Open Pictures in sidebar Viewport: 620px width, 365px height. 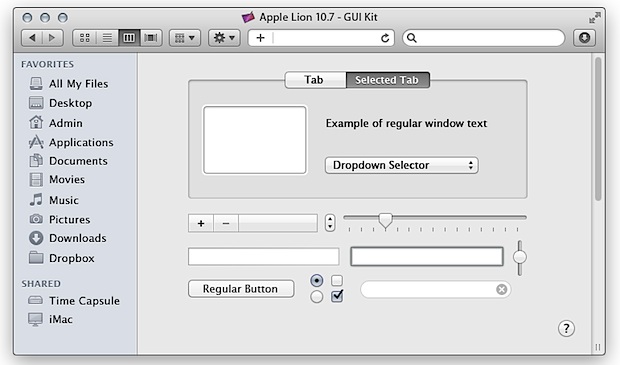(60, 219)
